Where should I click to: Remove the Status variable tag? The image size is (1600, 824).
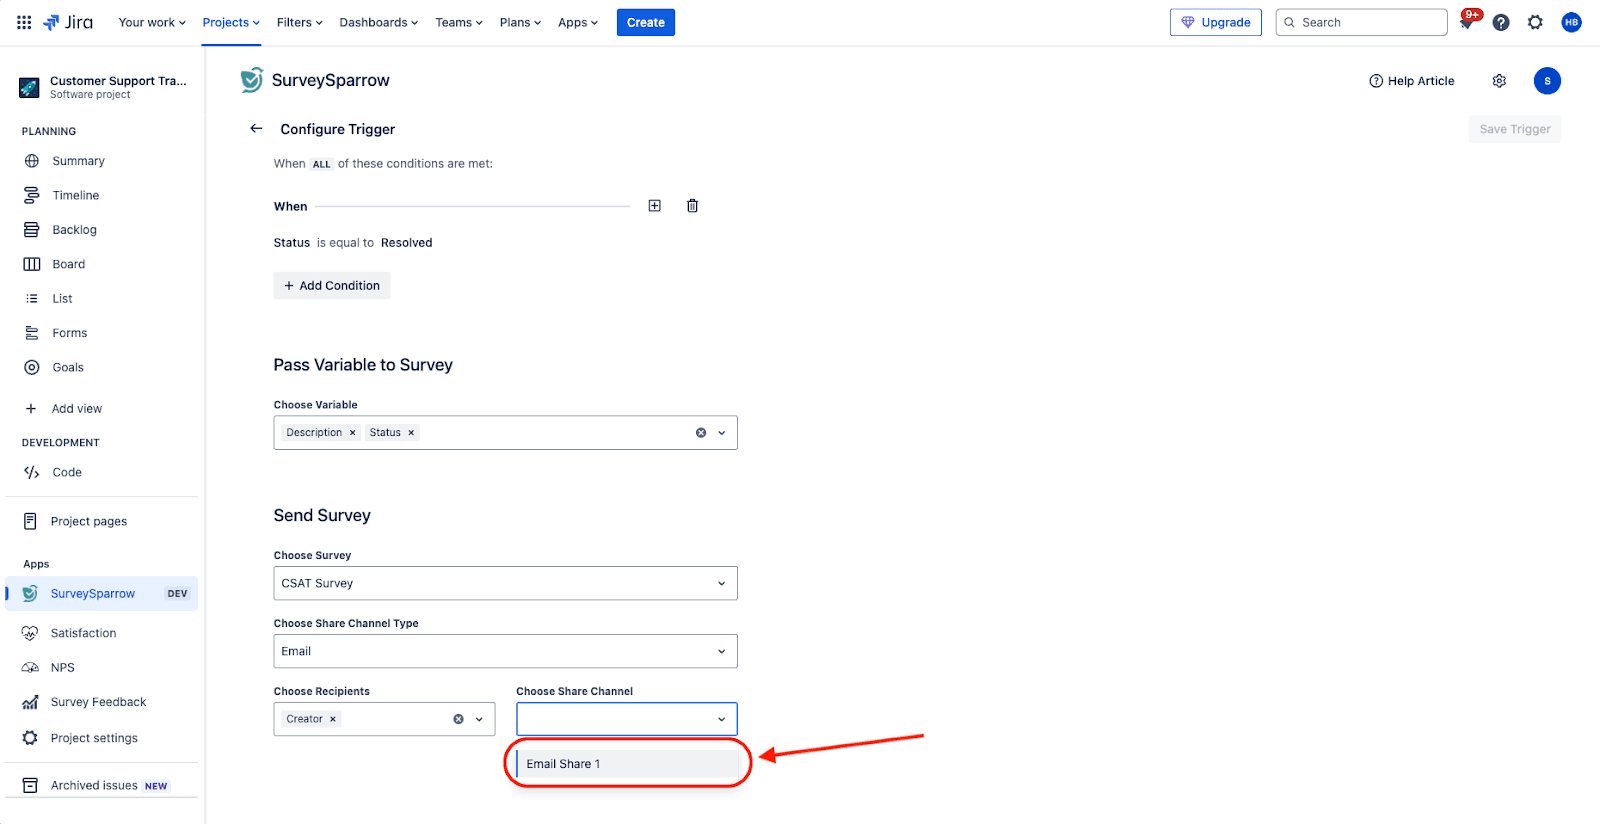coord(411,433)
